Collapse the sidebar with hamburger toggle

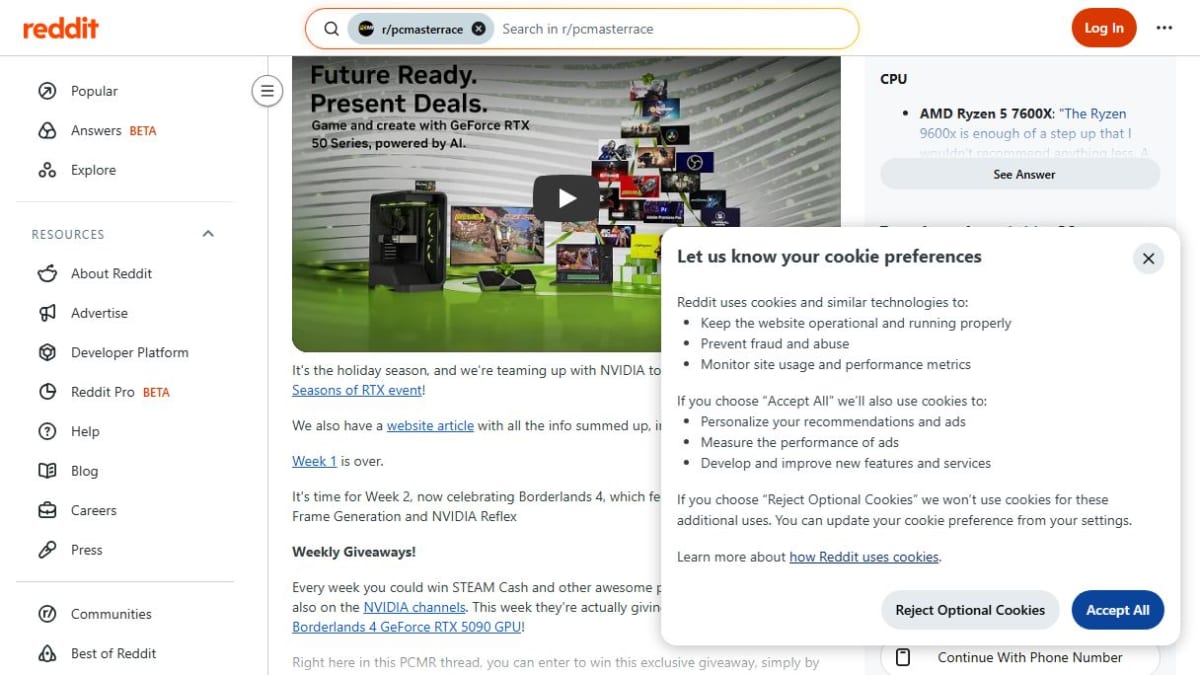point(267,91)
